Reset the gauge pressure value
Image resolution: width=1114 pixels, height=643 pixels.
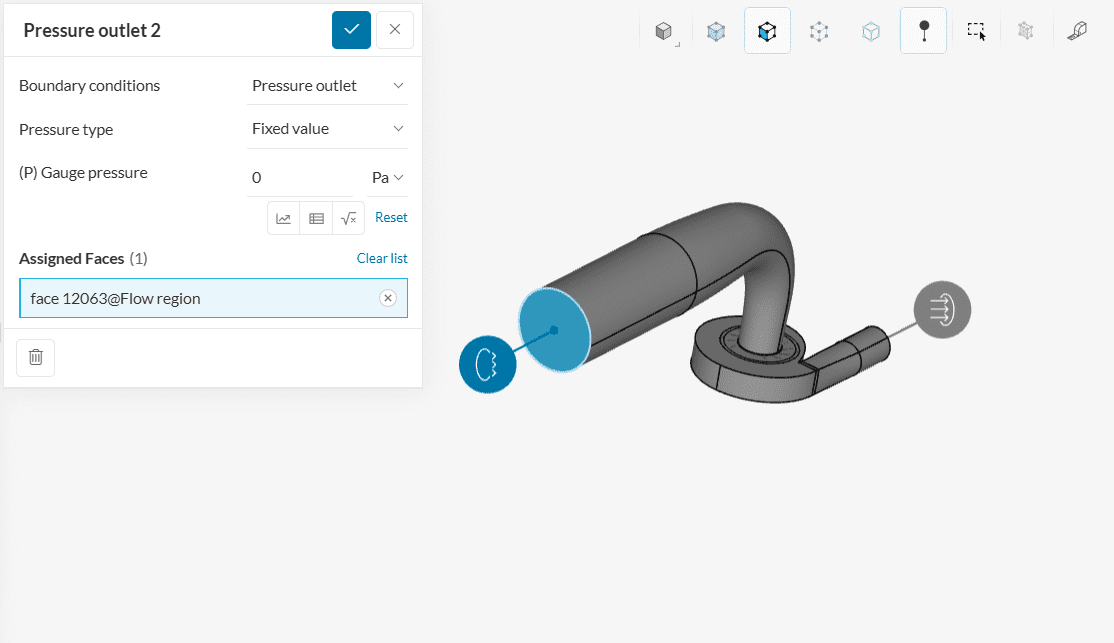pos(391,218)
